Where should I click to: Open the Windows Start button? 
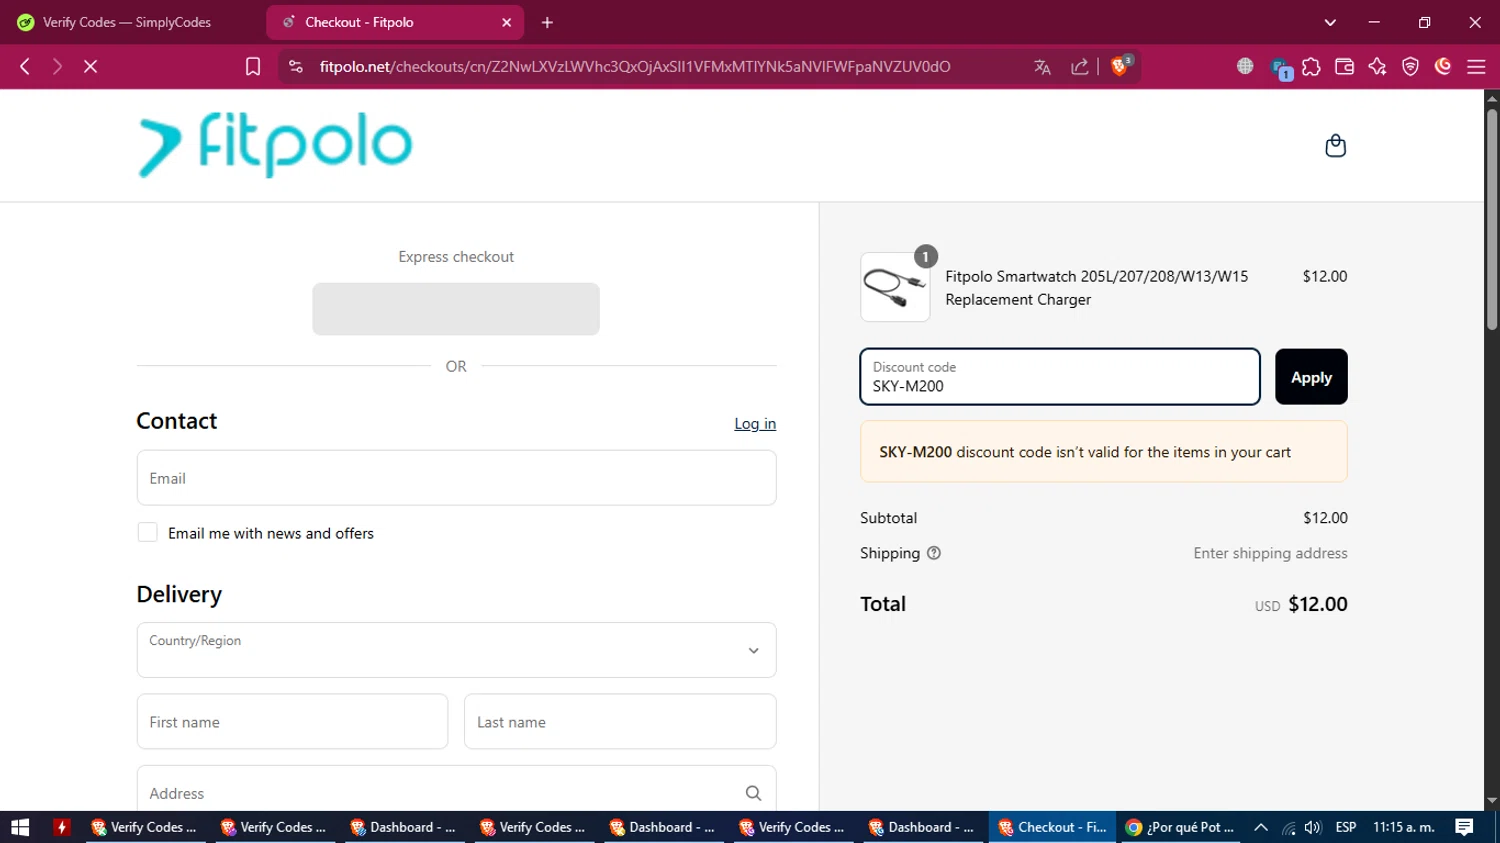pyautogui.click(x=20, y=827)
